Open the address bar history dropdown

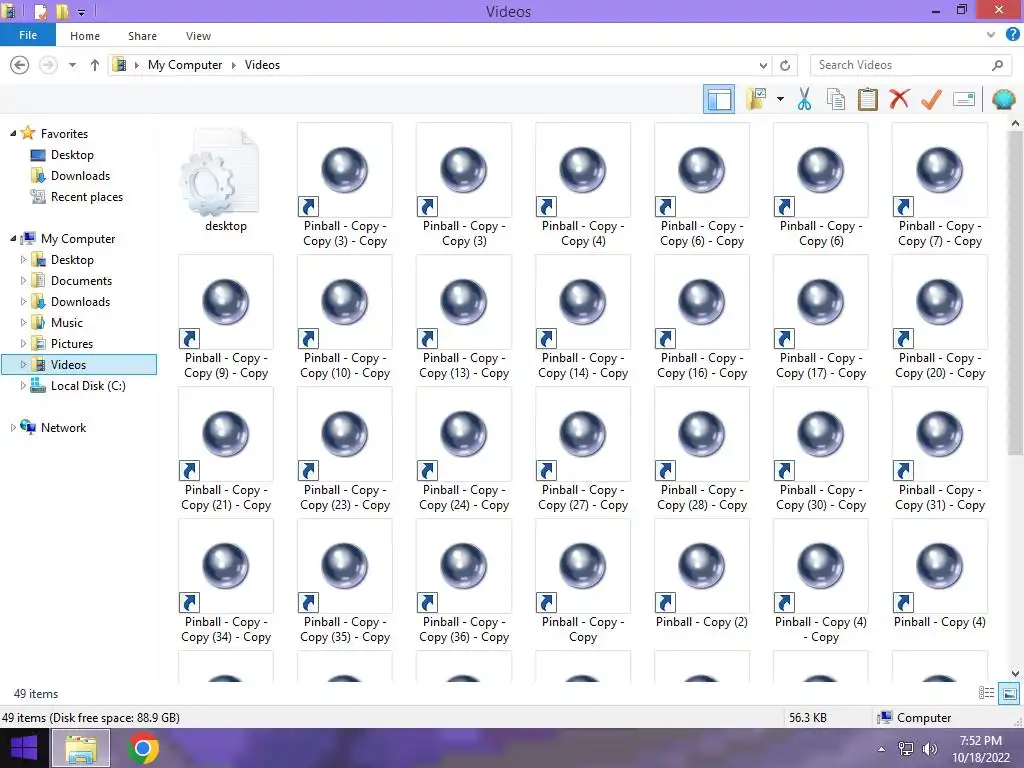(x=763, y=65)
